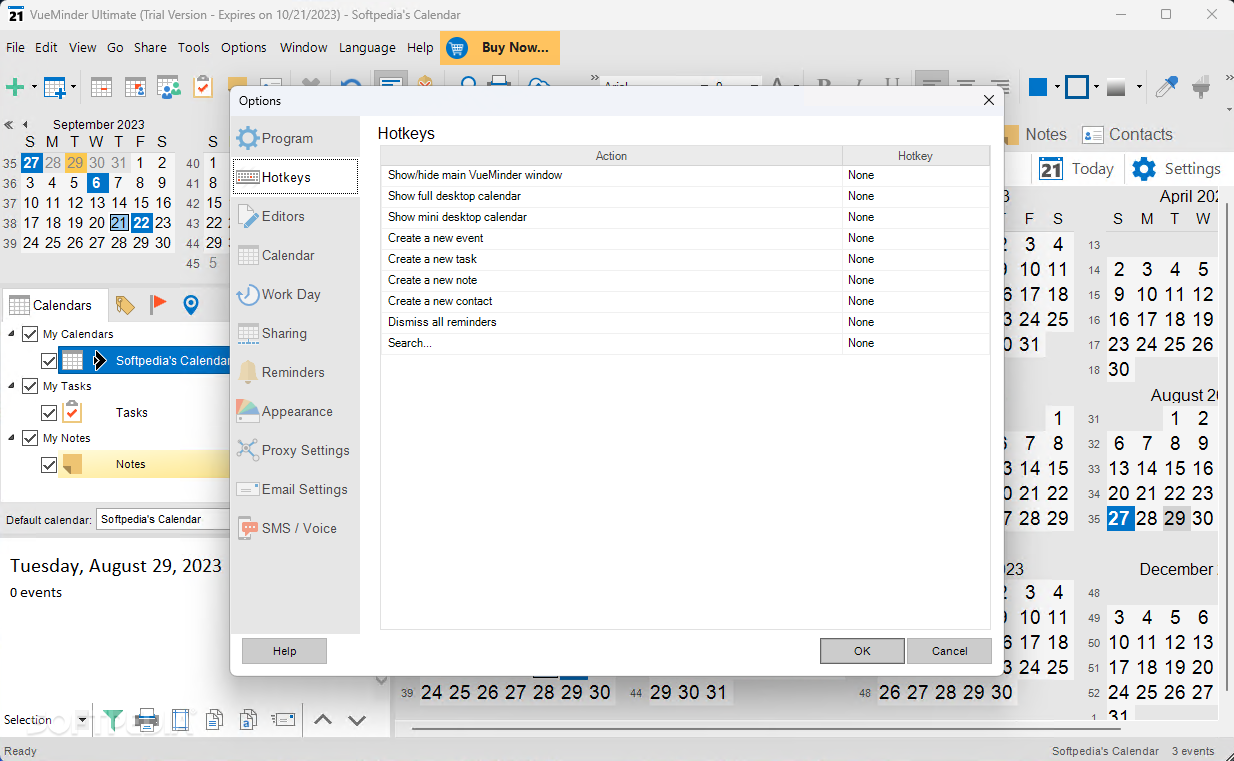Toggle the My Tasks group checkbox

click(x=30, y=386)
